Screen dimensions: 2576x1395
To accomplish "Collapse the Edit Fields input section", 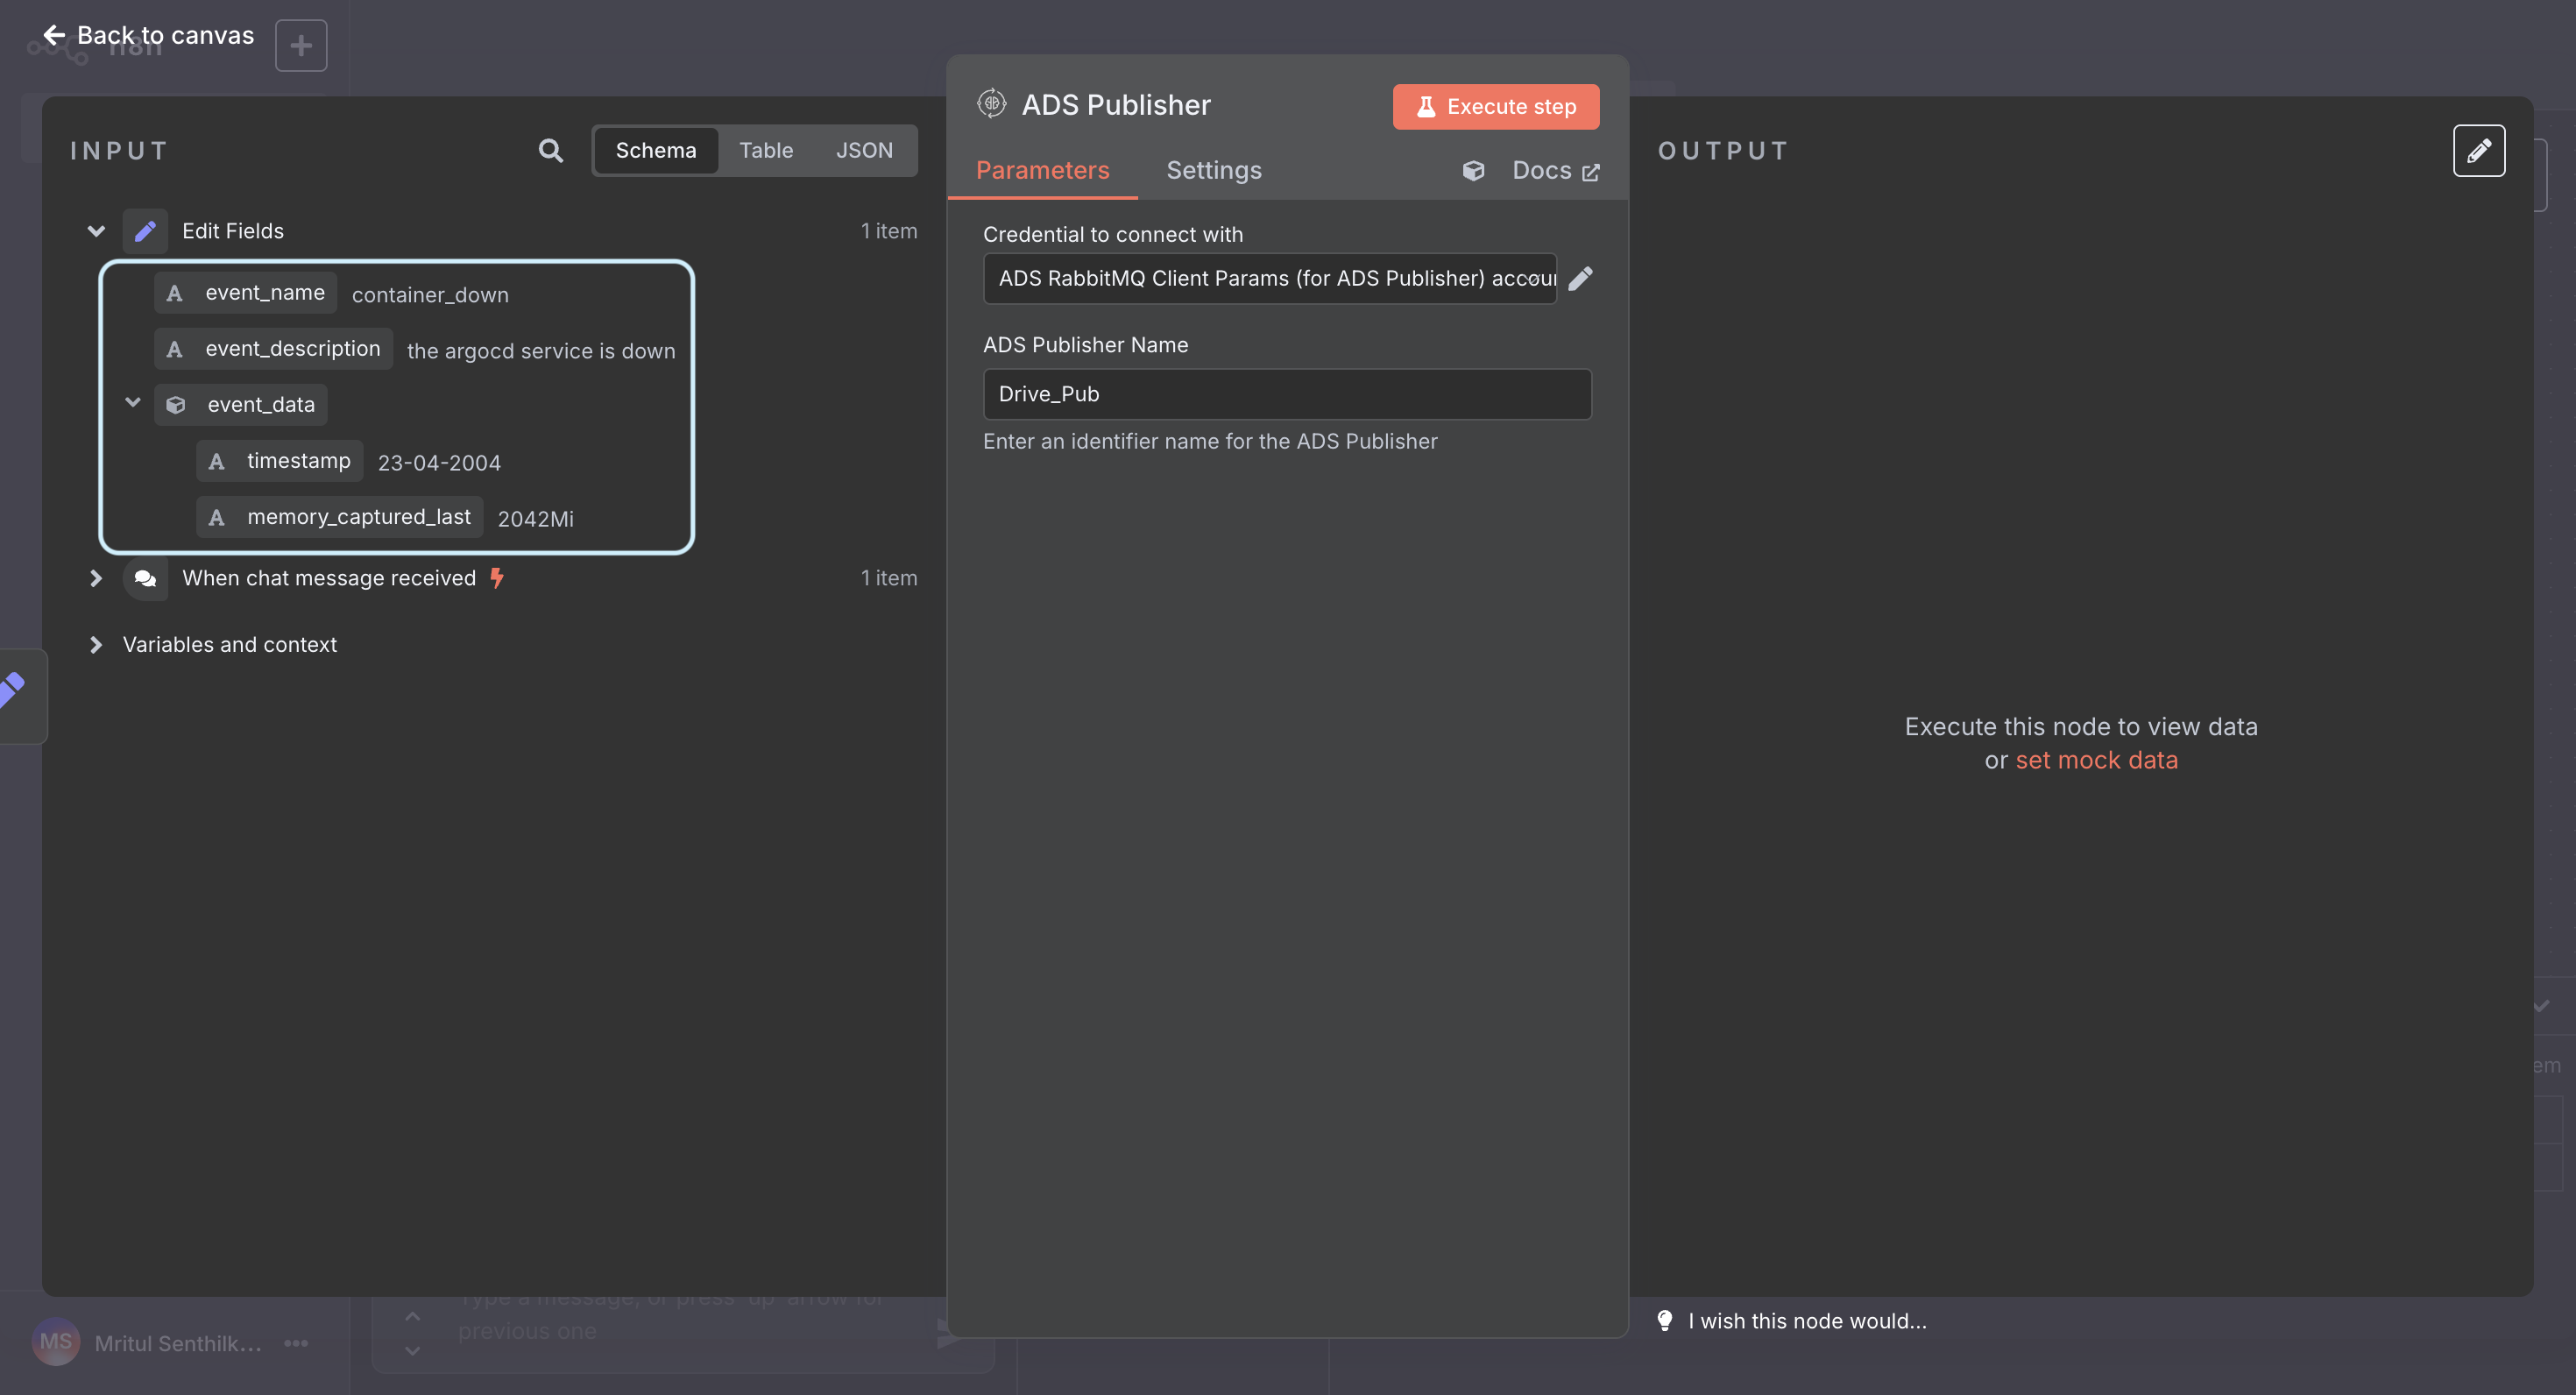I will coord(96,230).
